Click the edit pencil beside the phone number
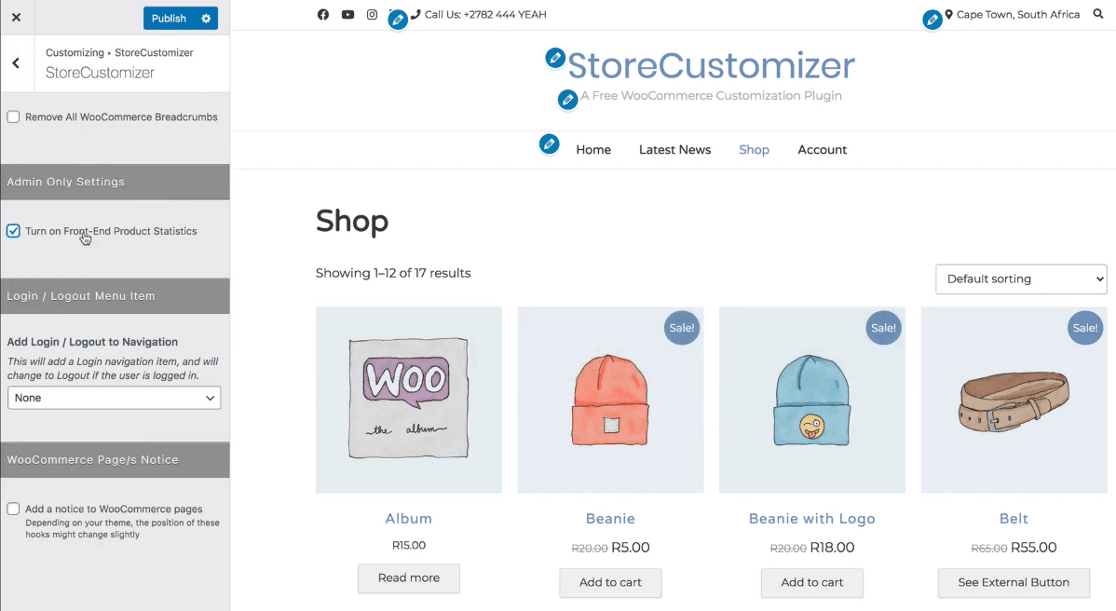The image size is (1116, 611). tap(397, 16)
